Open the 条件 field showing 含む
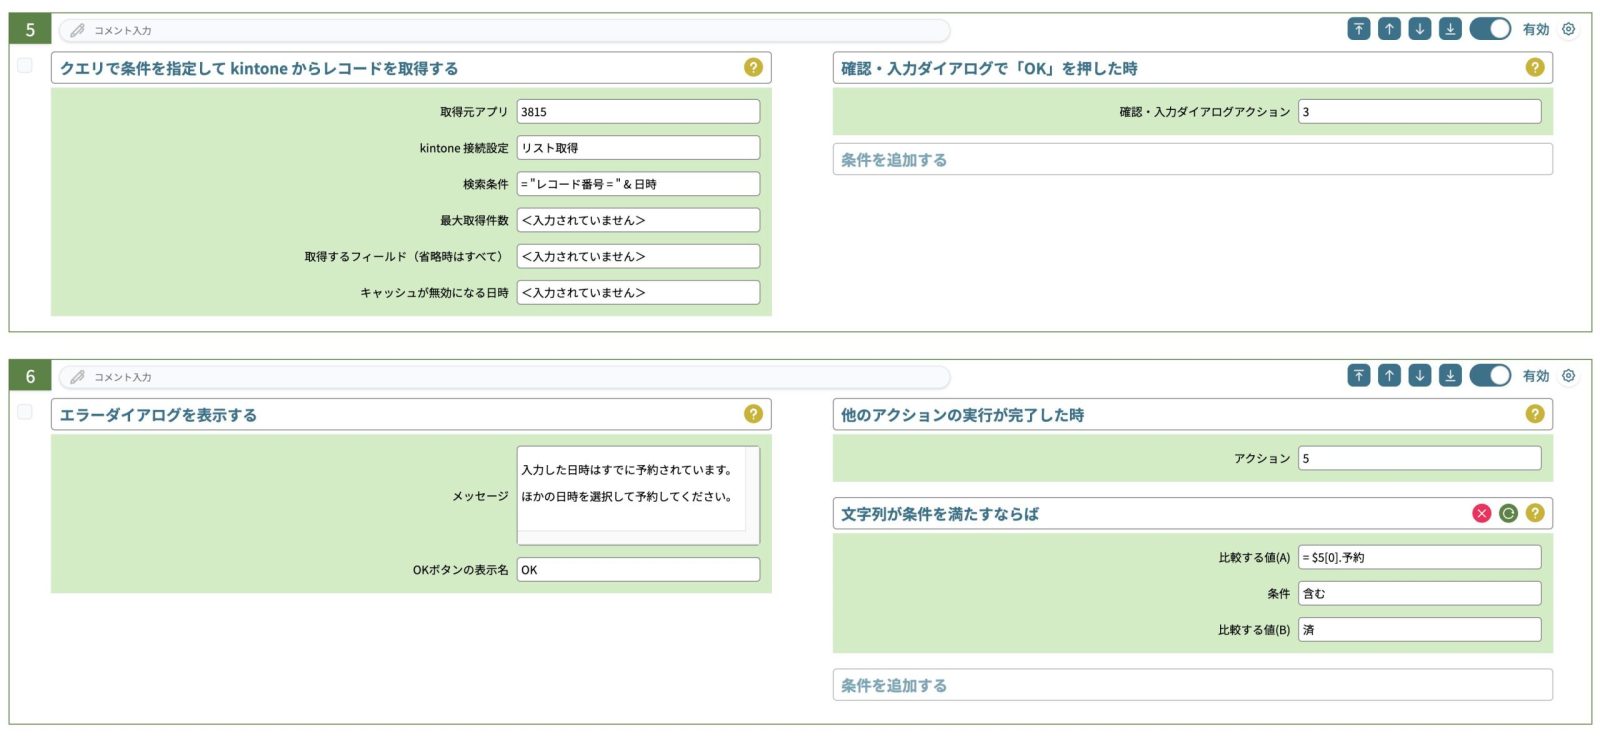Viewport: 1600px width, 737px height. (1418, 593)
